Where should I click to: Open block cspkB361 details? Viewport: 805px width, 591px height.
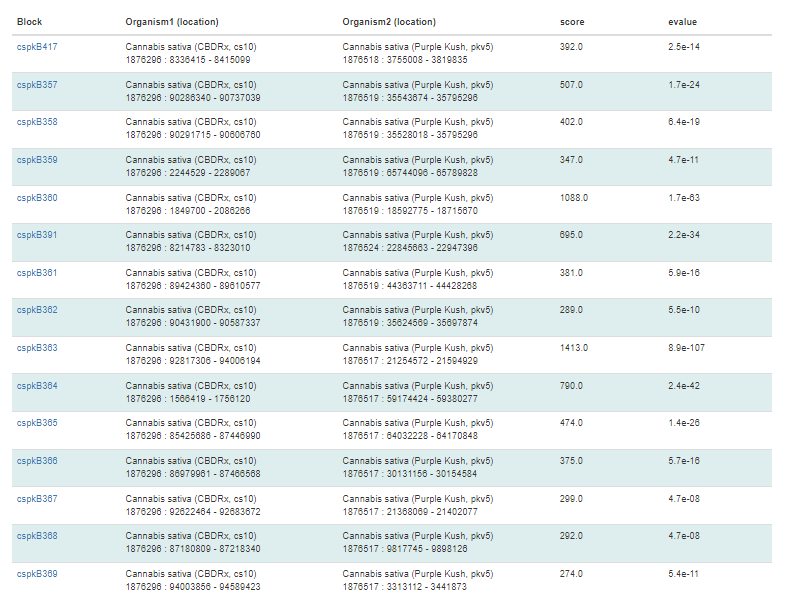[37, 273]
